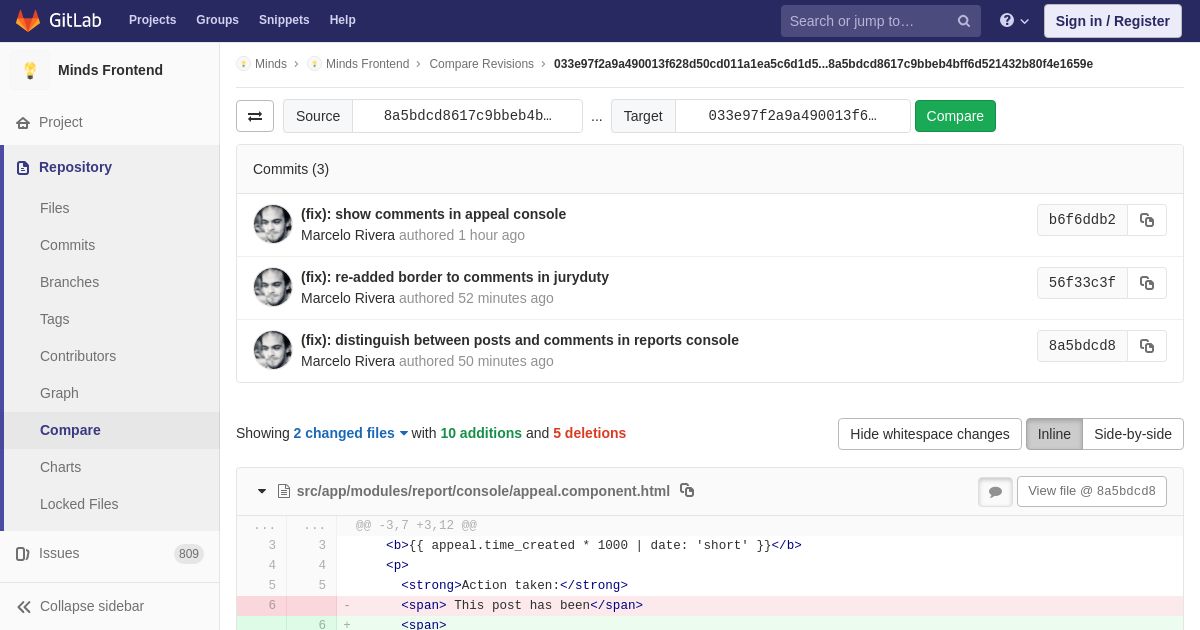
Task: Expand the 2 changed files dropdown
Action: click(x=351, y=433)
